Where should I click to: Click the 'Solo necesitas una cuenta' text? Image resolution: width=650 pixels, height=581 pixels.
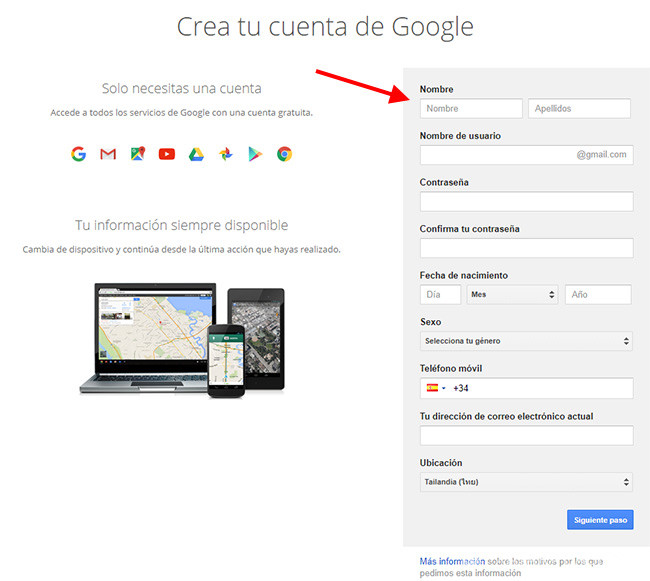click(182, 88)
